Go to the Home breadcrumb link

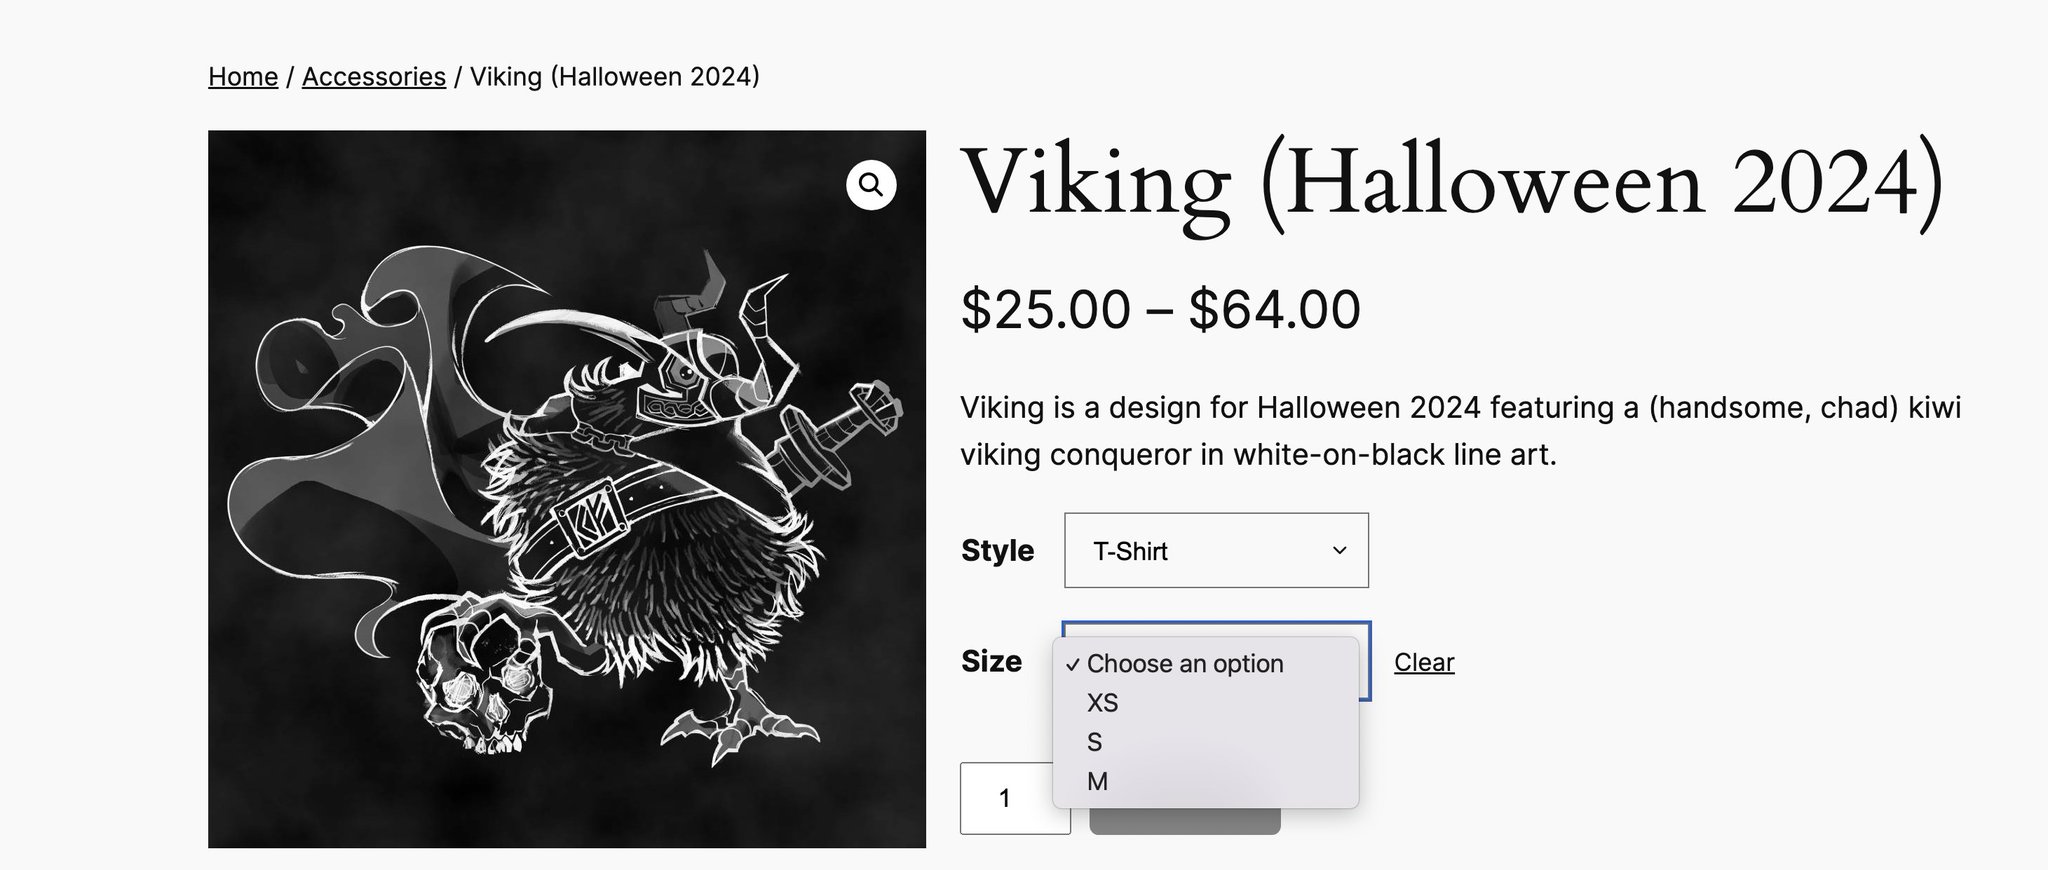pyautogui.click(x=243, y=77)
